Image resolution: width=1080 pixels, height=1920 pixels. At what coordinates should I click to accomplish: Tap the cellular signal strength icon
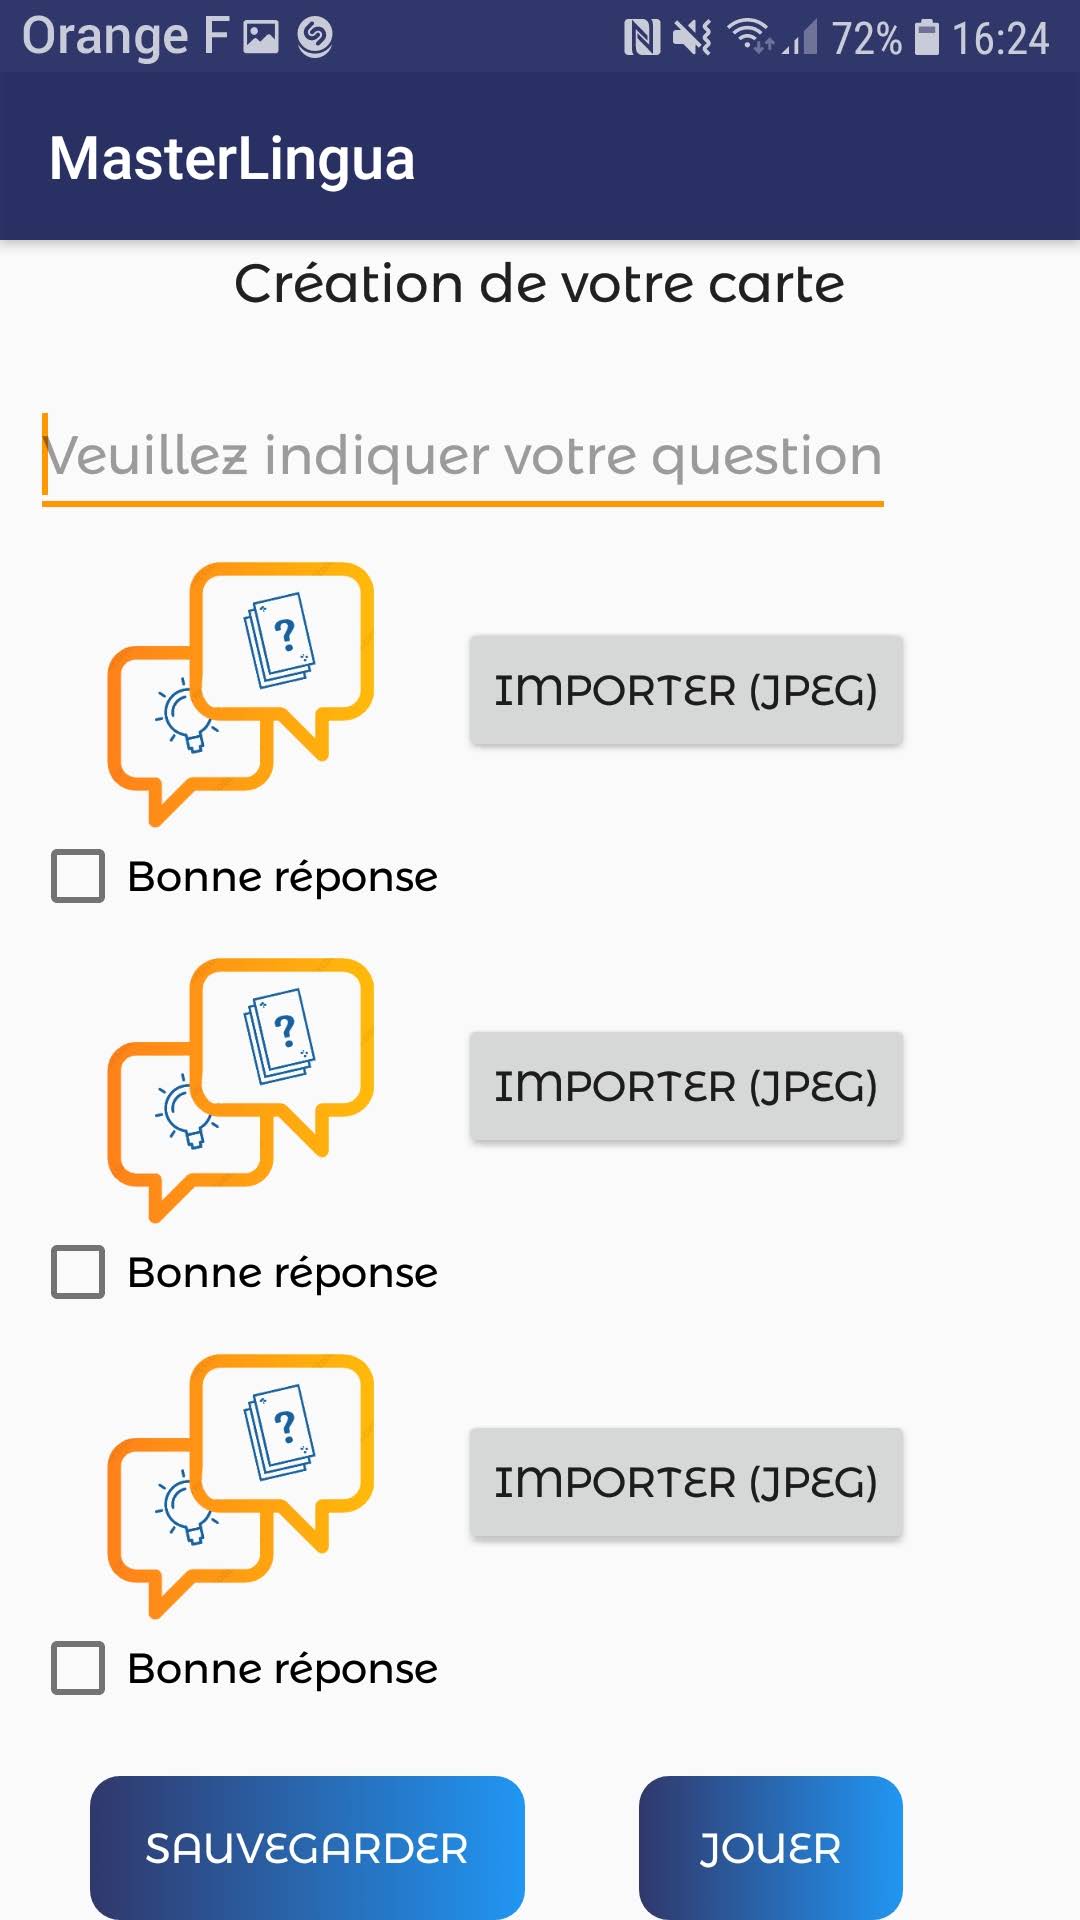pos(800,38)
